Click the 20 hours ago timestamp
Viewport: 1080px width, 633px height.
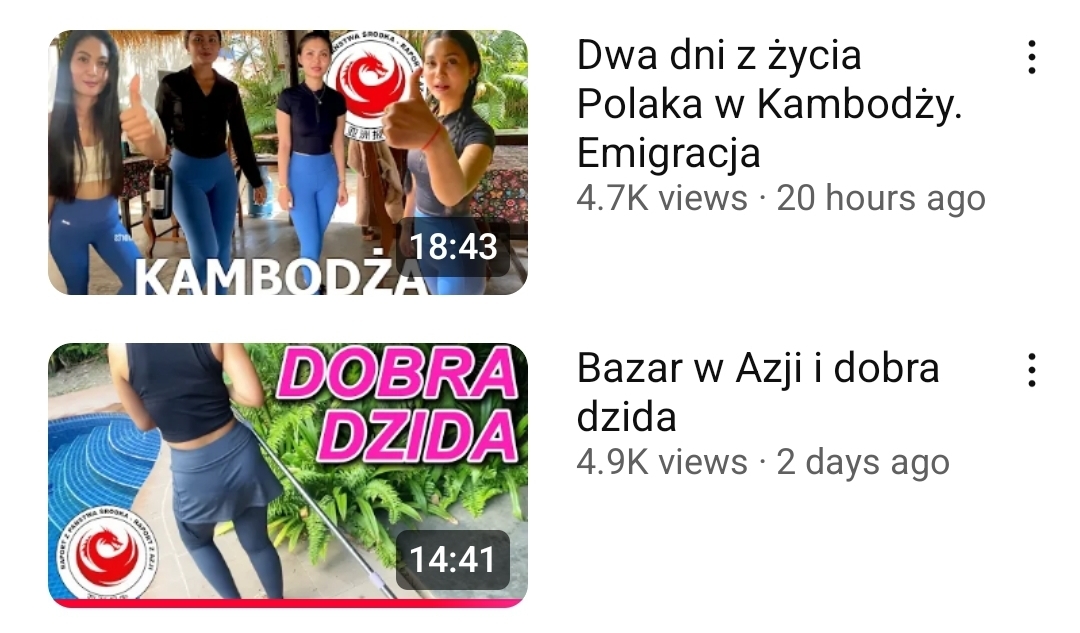click(881, 198)
